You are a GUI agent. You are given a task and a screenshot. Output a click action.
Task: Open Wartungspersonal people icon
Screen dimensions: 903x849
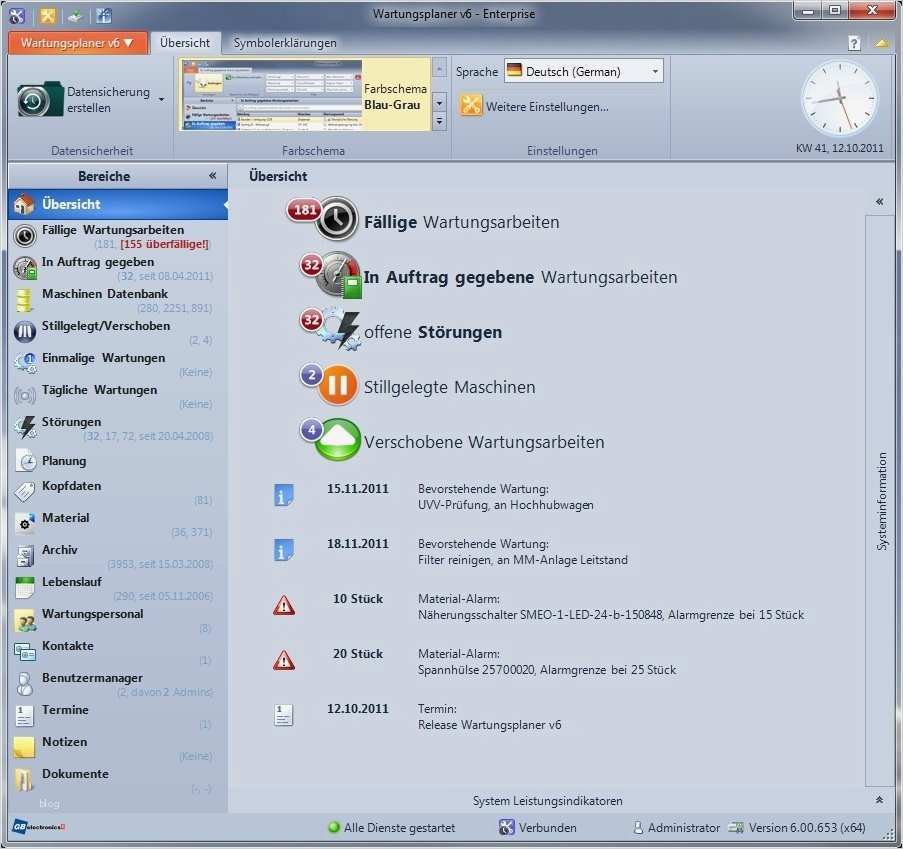(25, 620)
